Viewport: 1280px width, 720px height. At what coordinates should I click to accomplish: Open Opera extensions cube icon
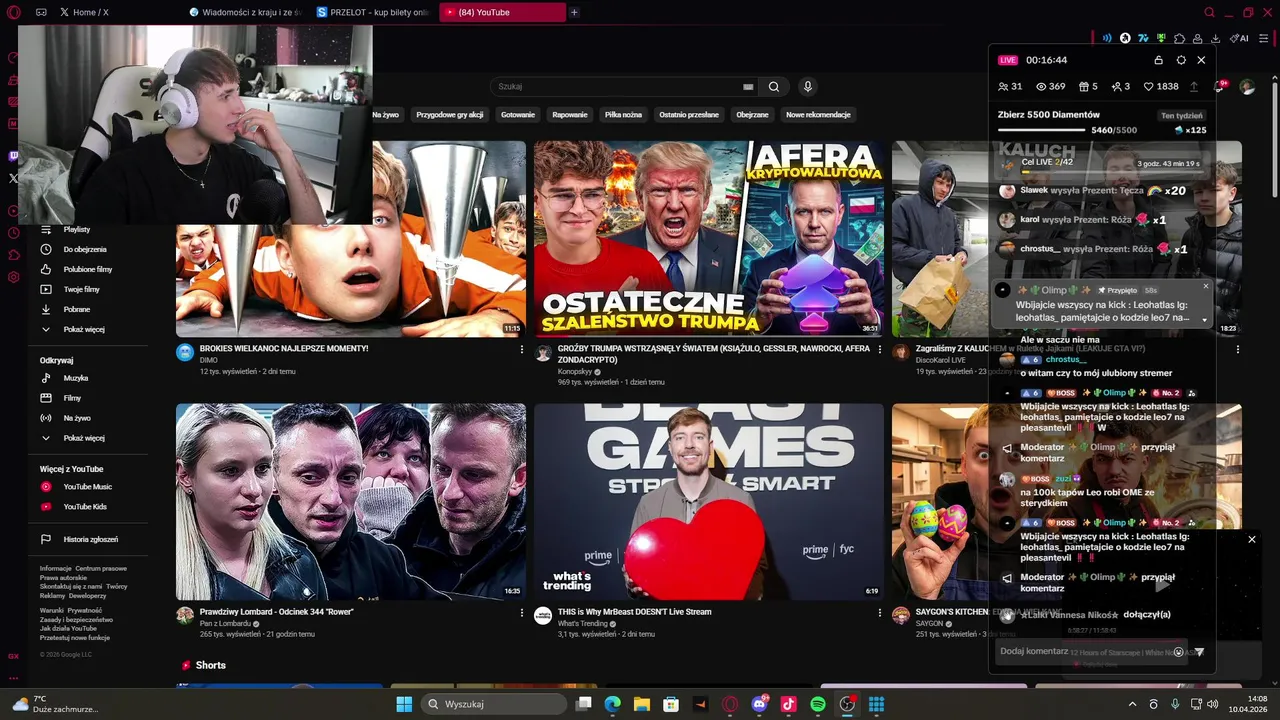(1179, 38)
